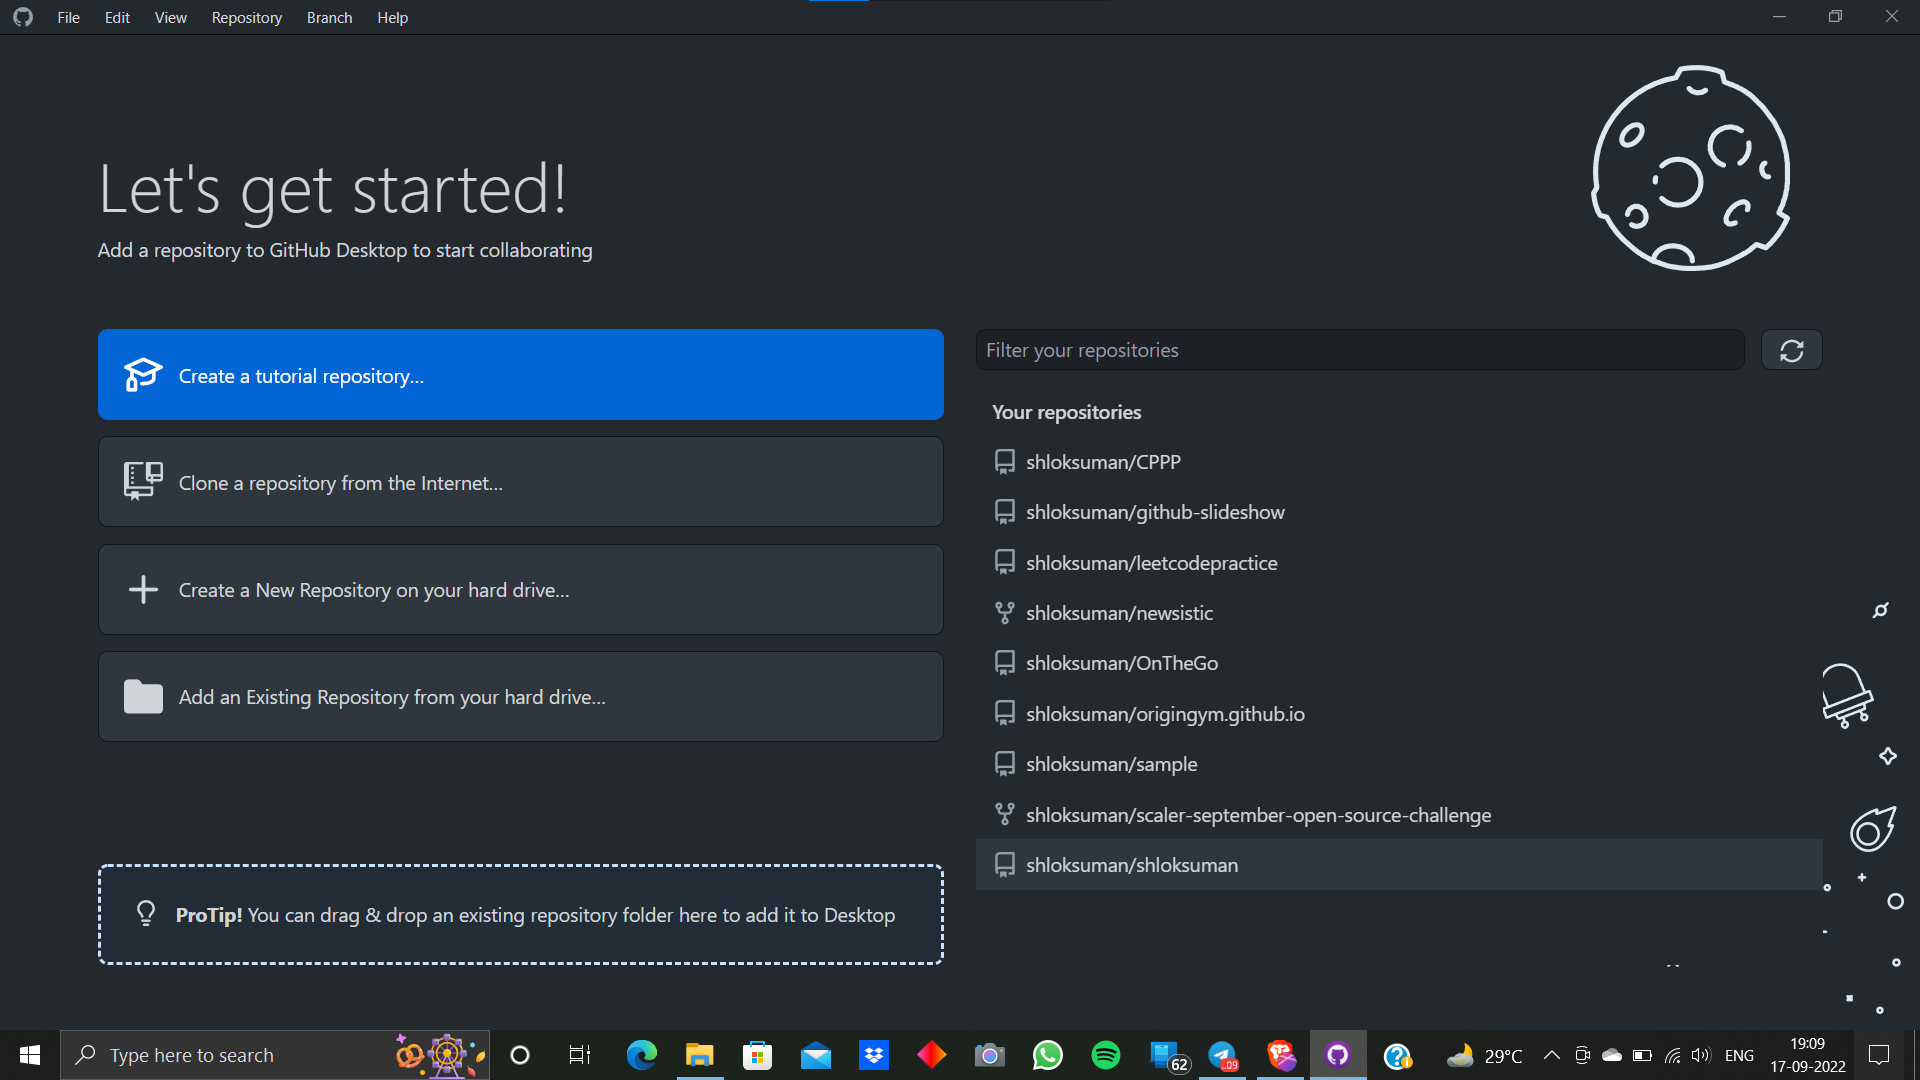Click the fork icon next to scaler-september-open-source-challenge
Viewport: 1920px width, 1080px height.
pos(1004,814)
